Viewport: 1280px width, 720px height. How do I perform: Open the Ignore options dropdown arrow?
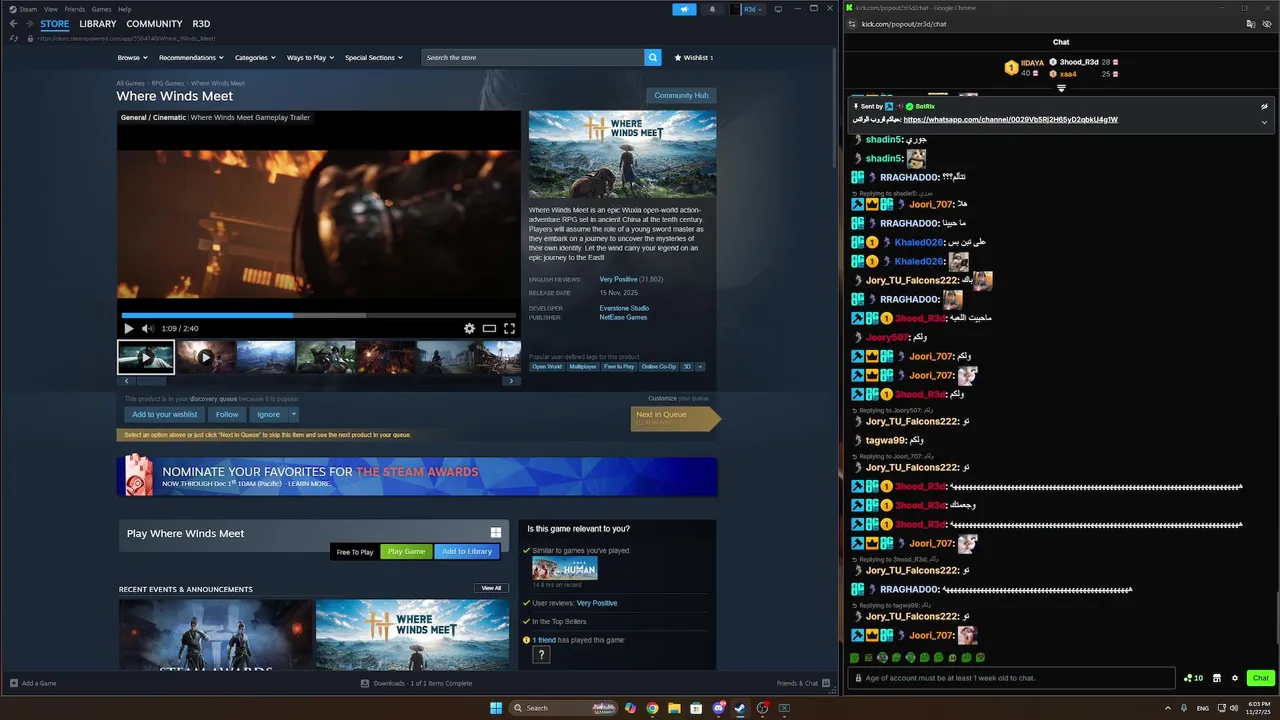click(293, 414)
